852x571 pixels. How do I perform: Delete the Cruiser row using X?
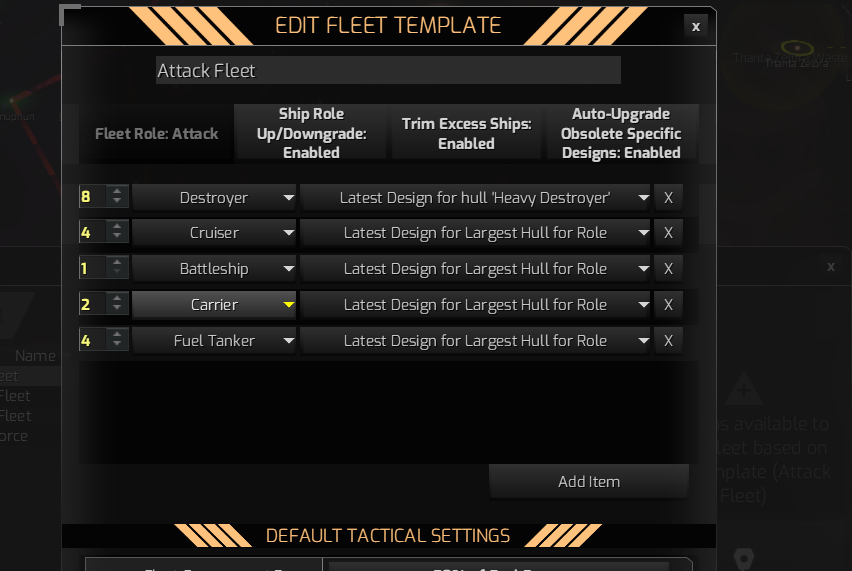pyautogui.click(x=668, y=233)
